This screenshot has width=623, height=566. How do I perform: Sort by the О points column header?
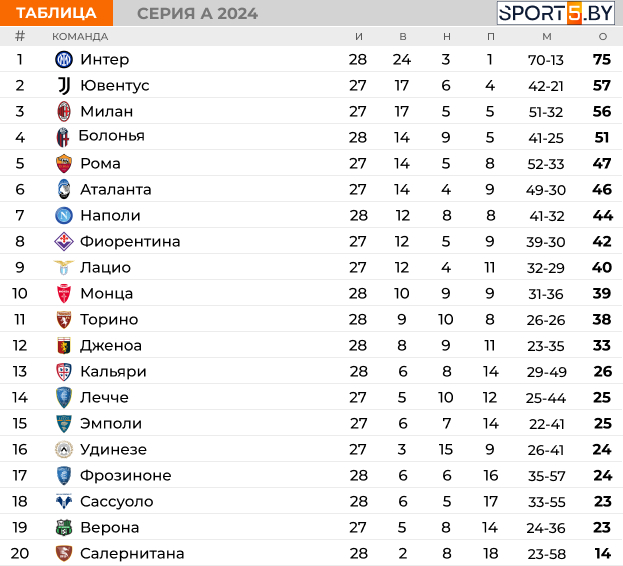click(603, 37)
